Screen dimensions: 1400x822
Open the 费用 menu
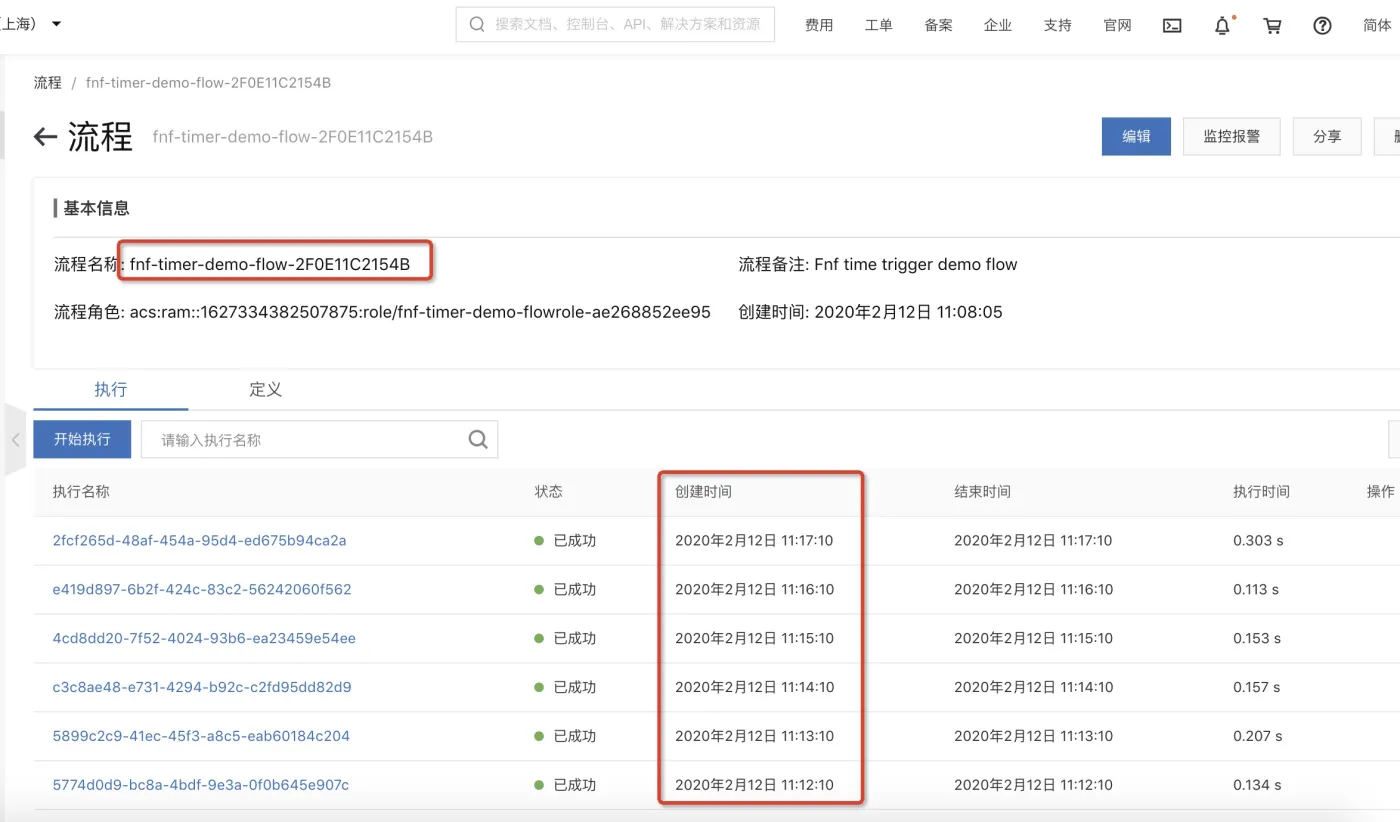click(x=819, y=26)
